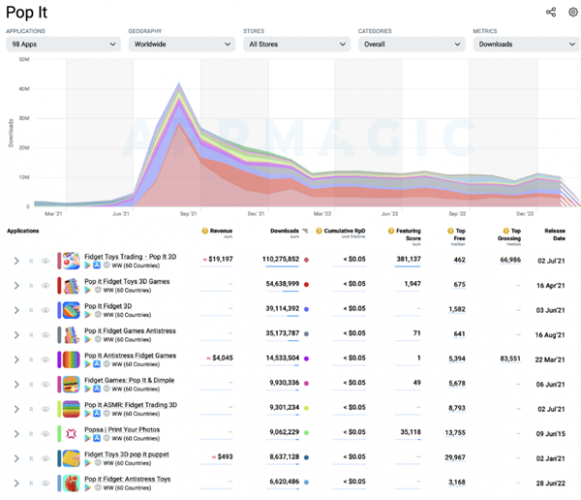Expand the Fidget Toys 3D pop it puppet row

17,458
